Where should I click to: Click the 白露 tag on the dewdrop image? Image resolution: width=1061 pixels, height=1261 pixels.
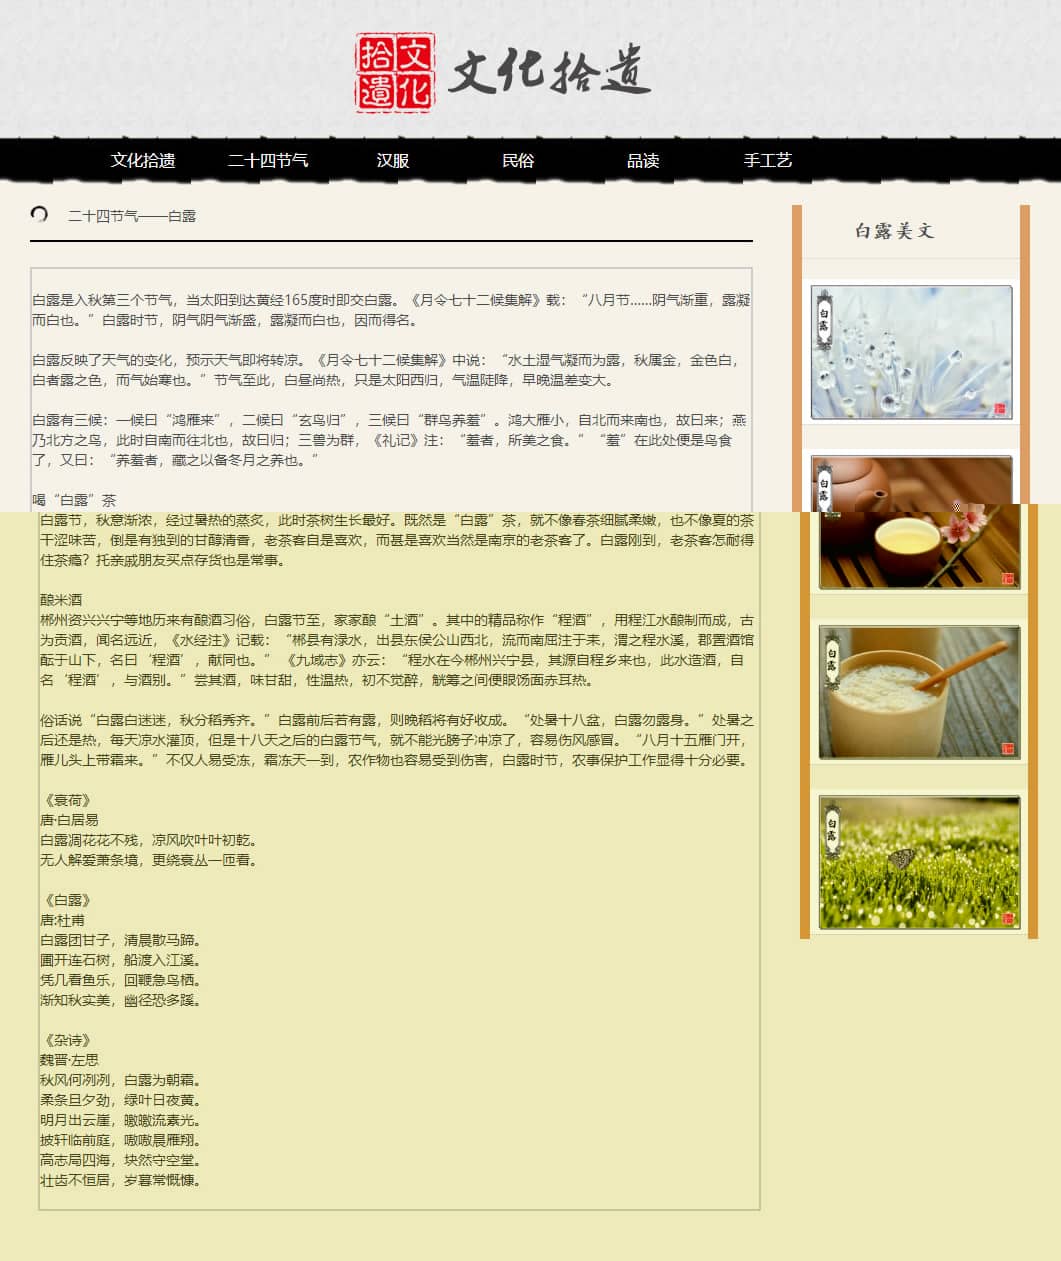(x=824, y=320)
